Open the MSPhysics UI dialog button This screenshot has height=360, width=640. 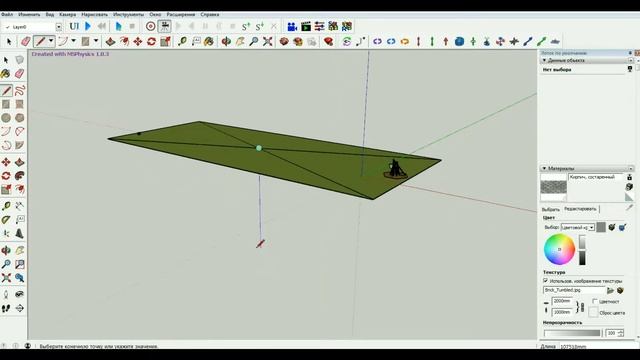[74, 27]
